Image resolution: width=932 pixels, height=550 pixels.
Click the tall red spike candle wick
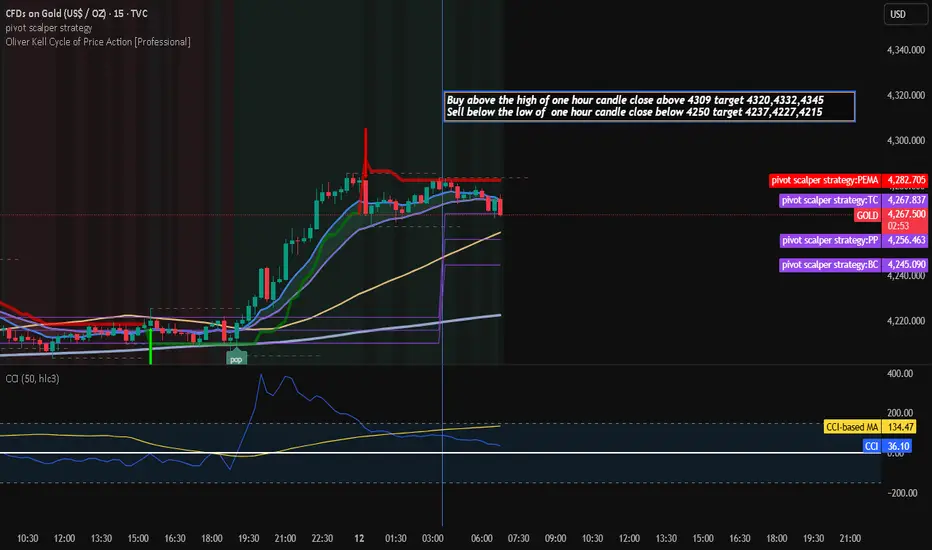[366, 152]
